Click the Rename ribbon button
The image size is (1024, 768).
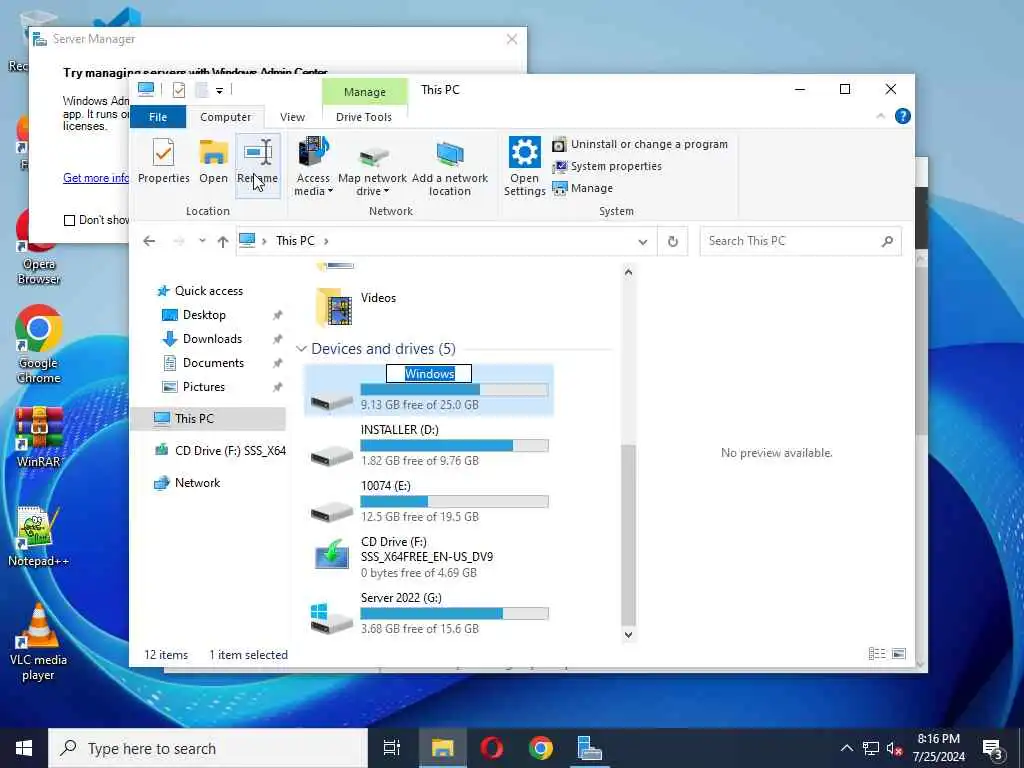(257, 165)
